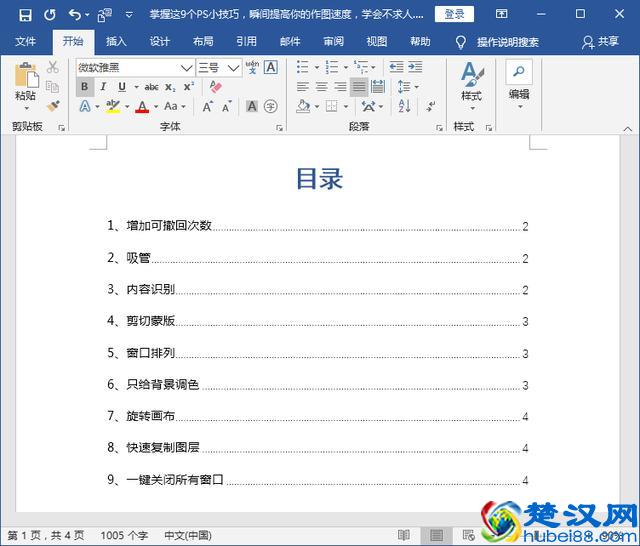Screen dimensions: 640x546
Task: Click the Shrink Font icon
Action: pyautogui.click(x=227, y=107)
